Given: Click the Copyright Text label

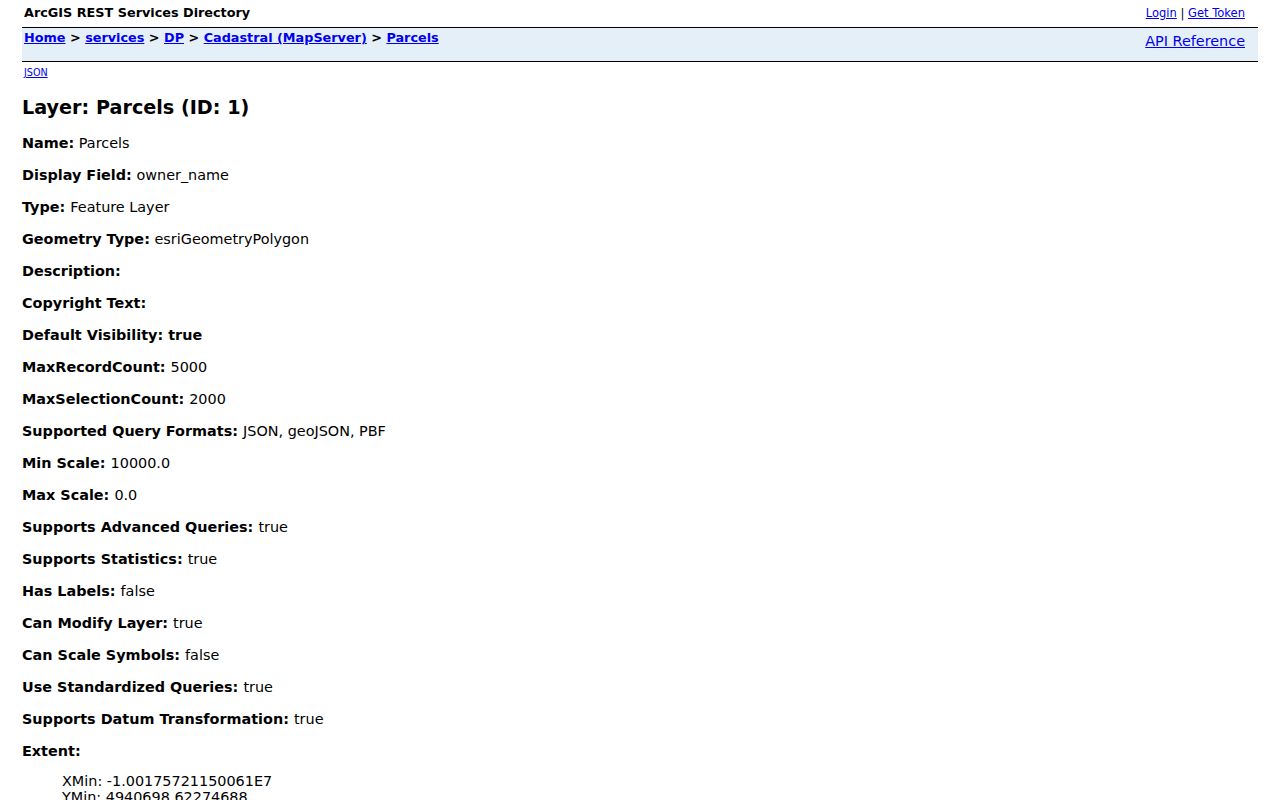Looking at the screenshot, I should 84,303.
